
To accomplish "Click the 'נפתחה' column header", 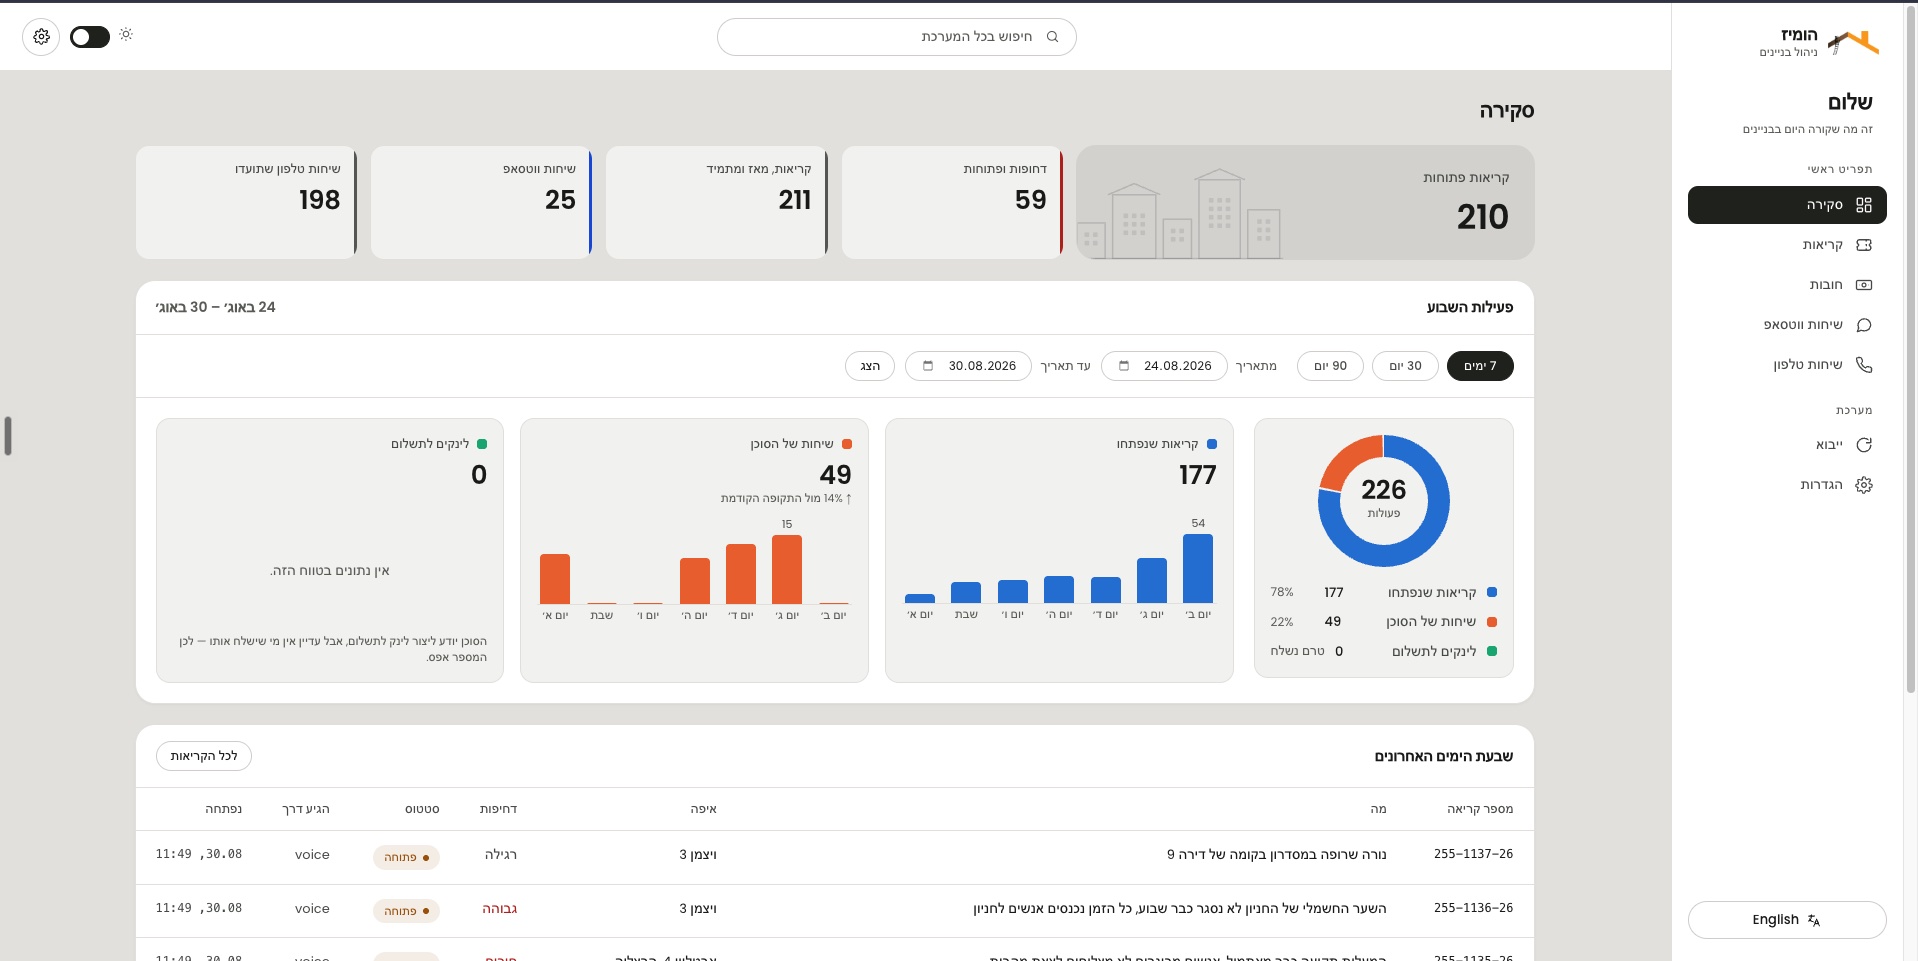I will click(223, 809).
